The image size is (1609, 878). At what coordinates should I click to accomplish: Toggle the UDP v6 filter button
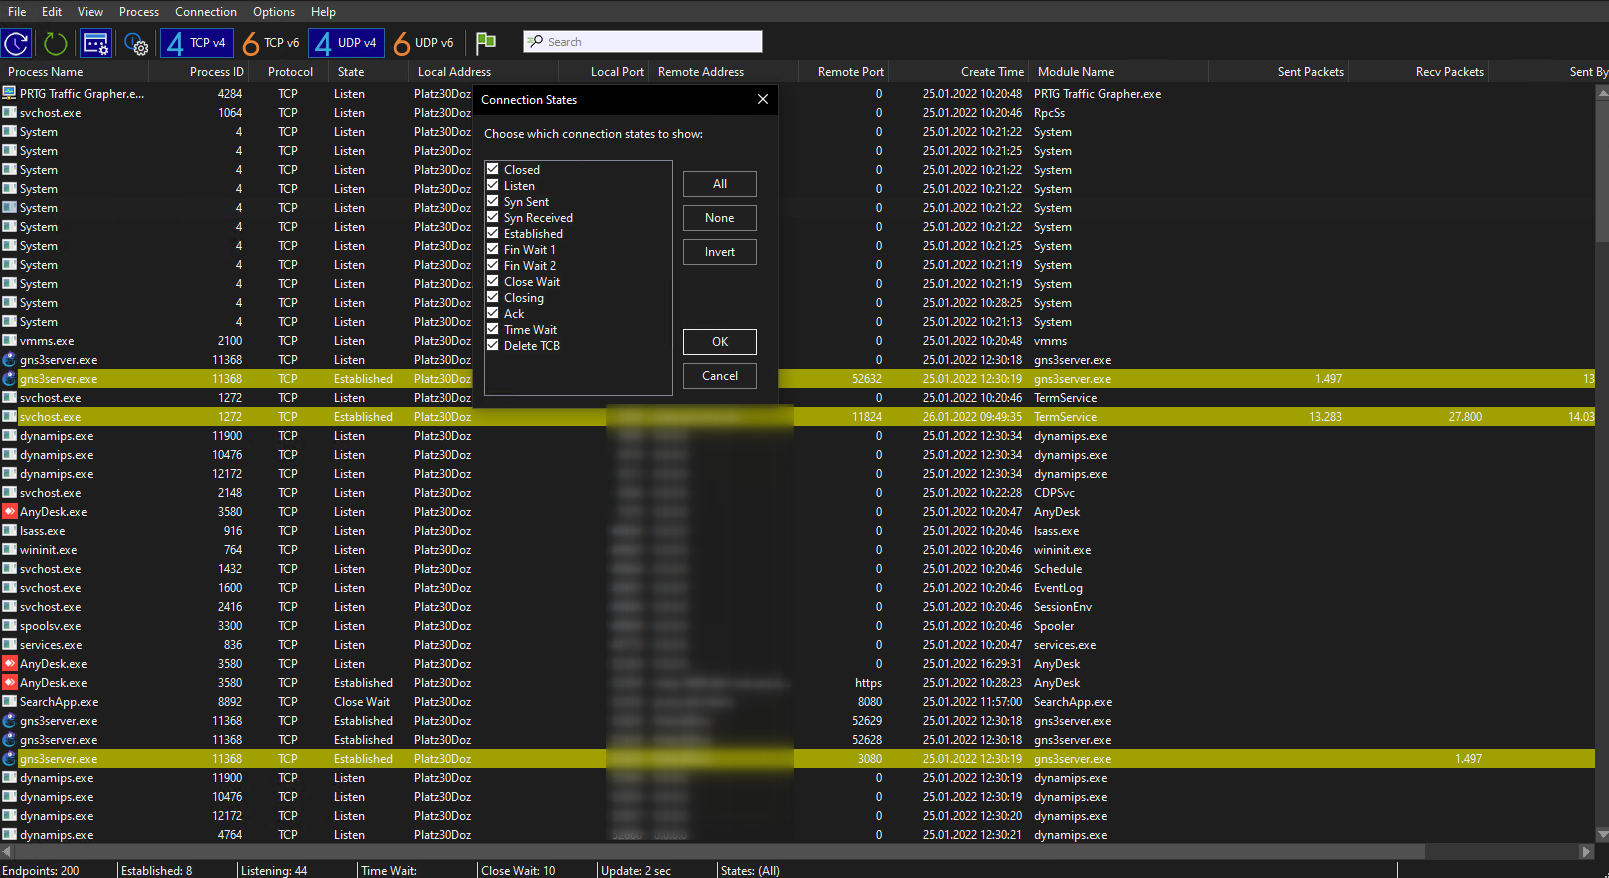pos(423,43)
